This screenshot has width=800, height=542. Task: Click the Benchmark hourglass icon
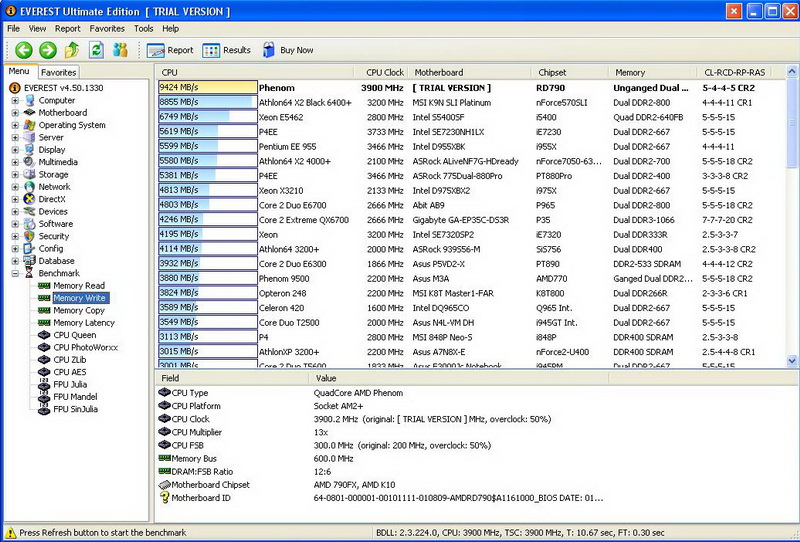pos(30,273)
